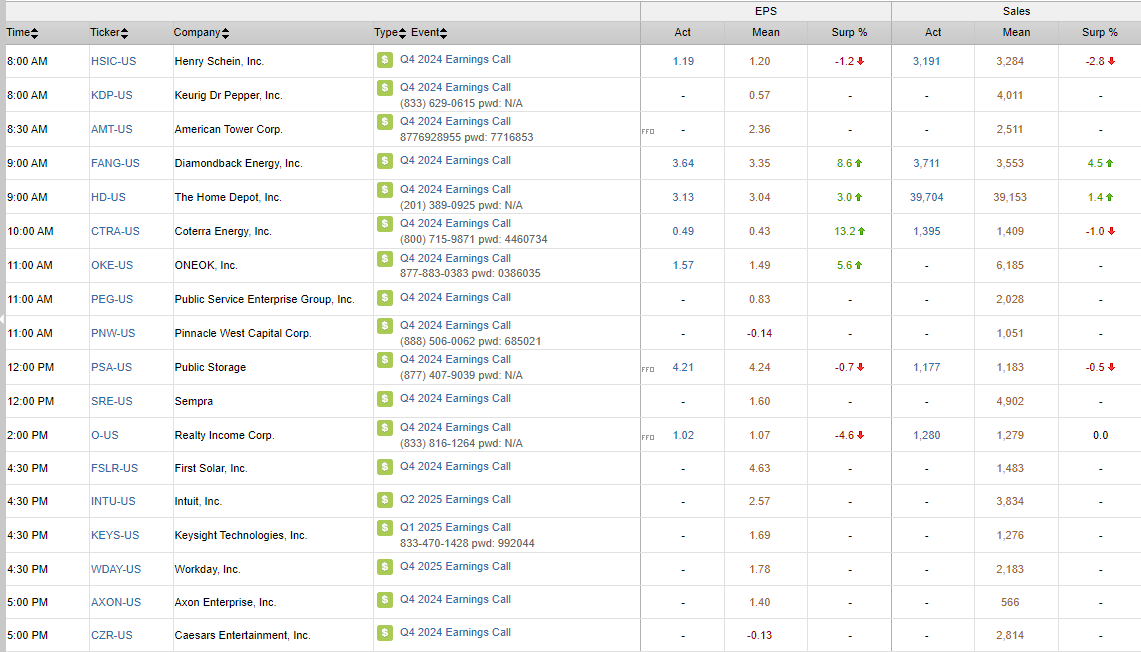Click the earnings icon for Intuit row
Image resolution: width=1141 pixels, height=652 pixels.
[385, 500]
